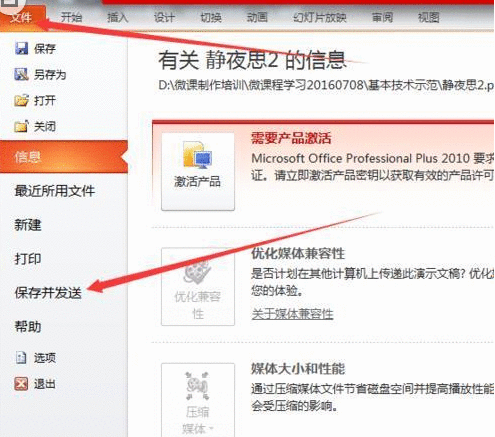The image size is (495, 437).
Task: Click the Compress Media icon
Action: (198, 386)
